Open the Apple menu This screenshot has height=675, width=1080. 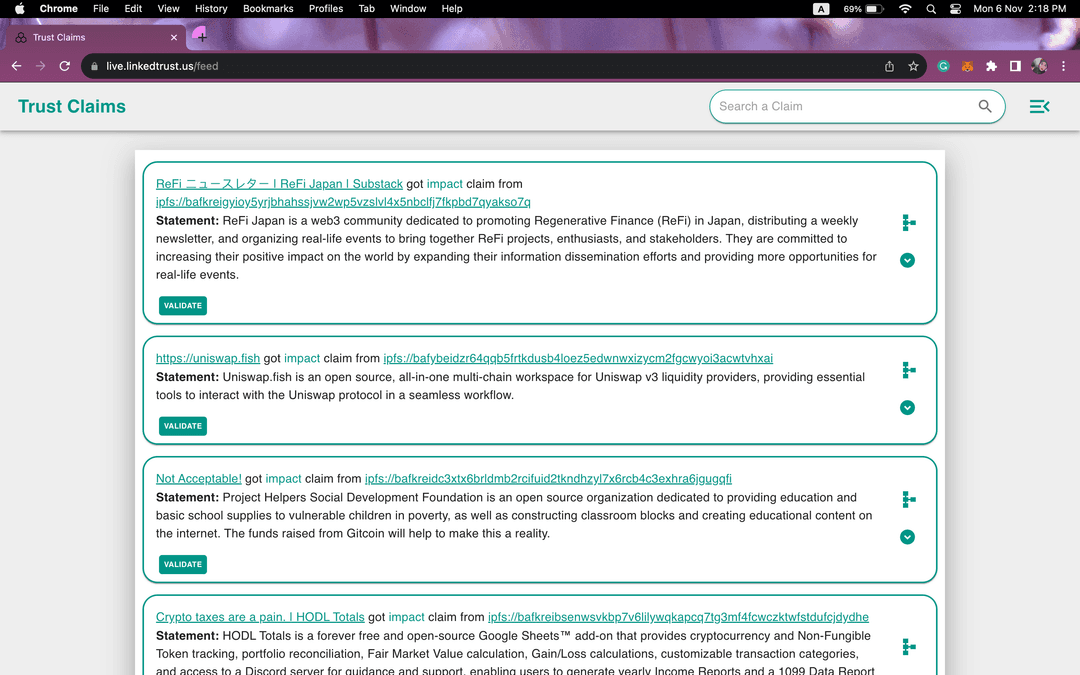19,9
